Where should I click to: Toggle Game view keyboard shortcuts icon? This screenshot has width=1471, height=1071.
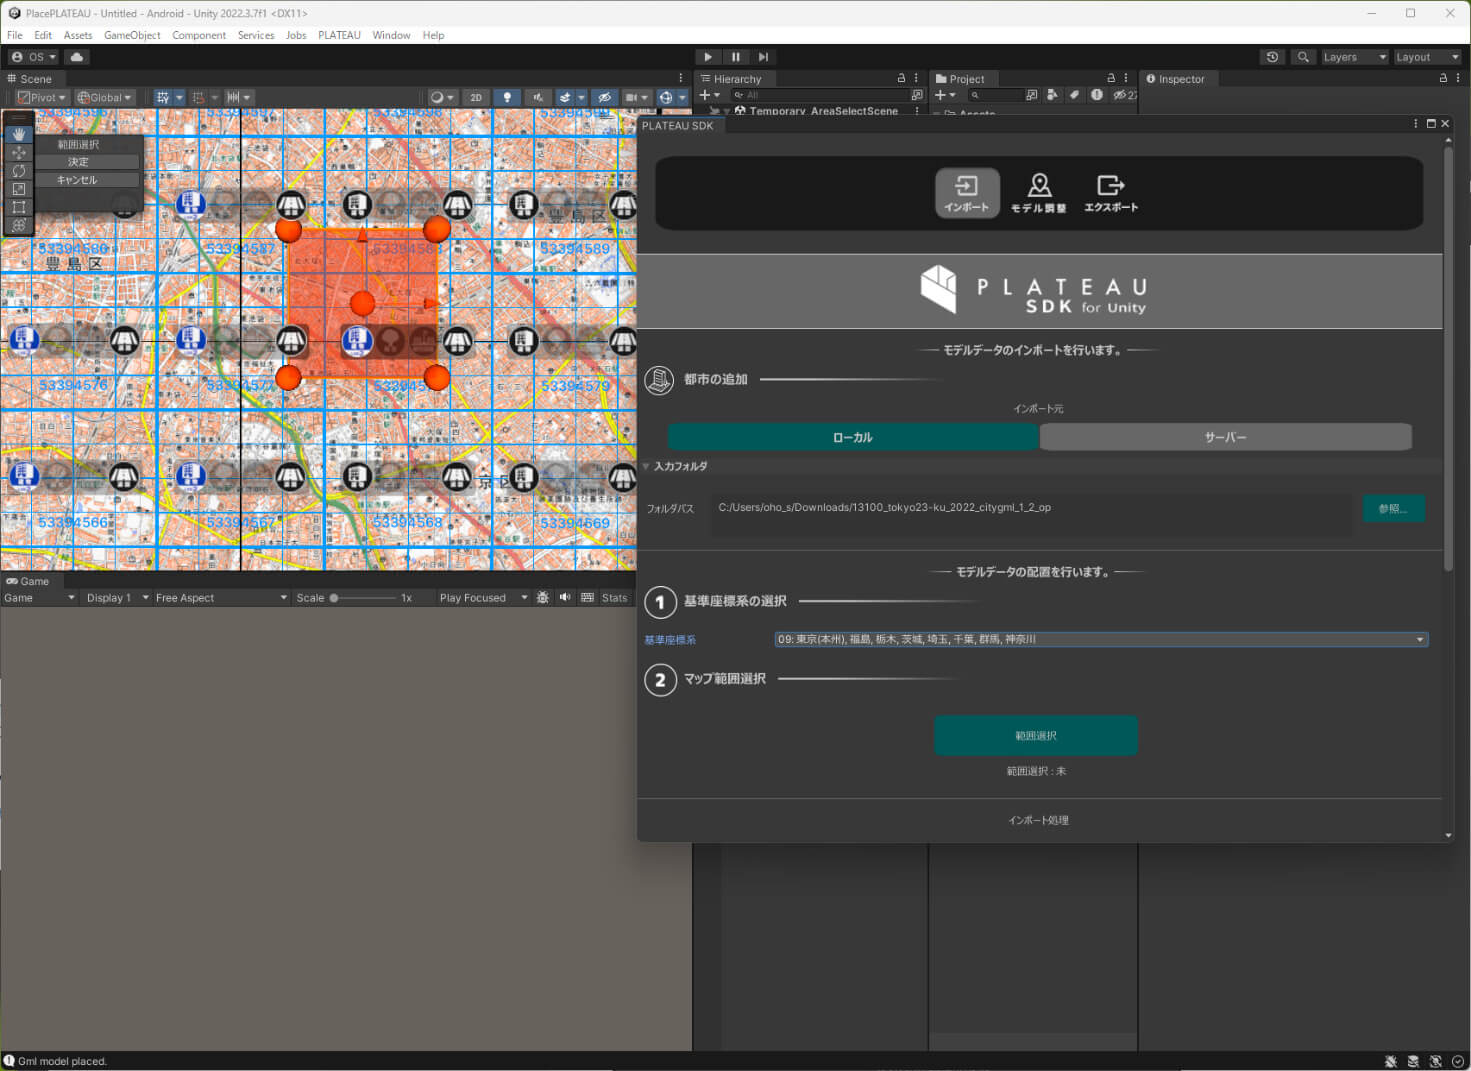(x=588, y=597)
